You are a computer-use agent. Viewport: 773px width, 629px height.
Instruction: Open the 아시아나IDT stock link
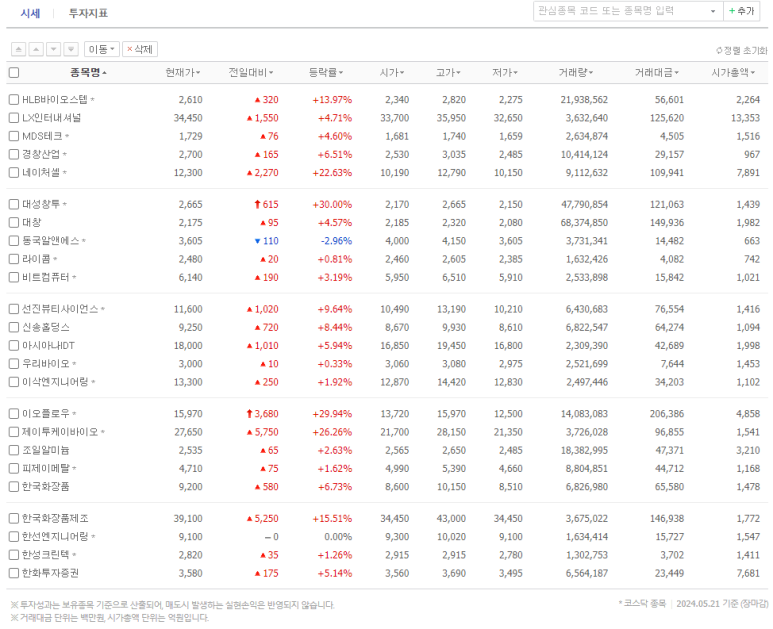pyautogui.click(x=48, y=346)
